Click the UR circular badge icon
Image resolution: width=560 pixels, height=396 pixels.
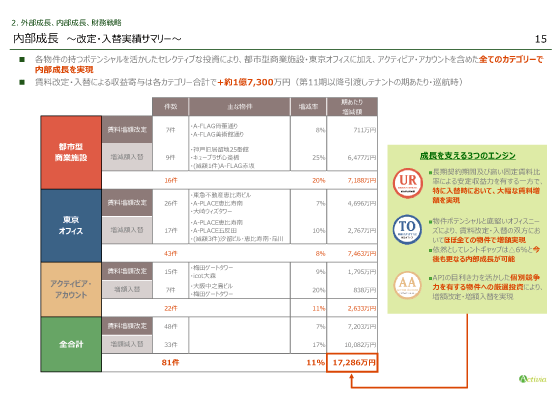click(408, 183)
